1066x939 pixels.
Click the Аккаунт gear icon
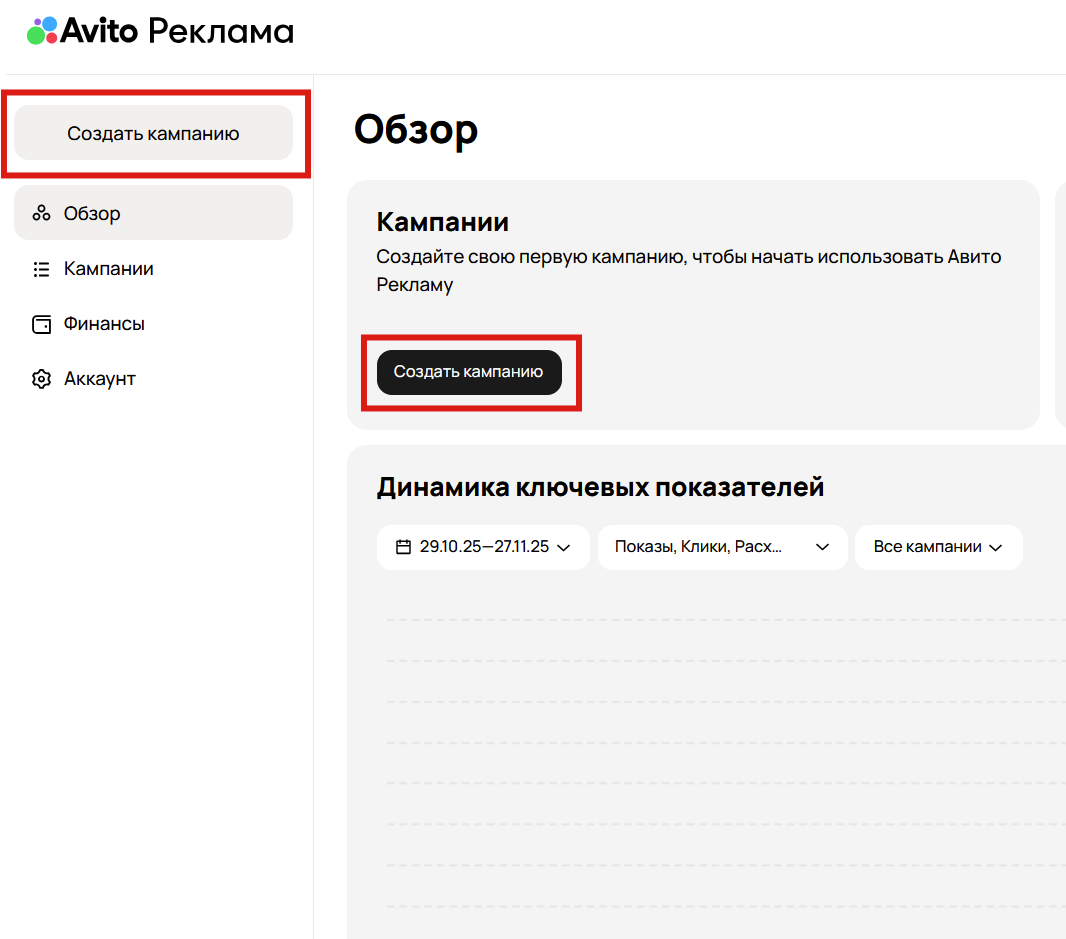pyautogui.click(x=41, y=378)
